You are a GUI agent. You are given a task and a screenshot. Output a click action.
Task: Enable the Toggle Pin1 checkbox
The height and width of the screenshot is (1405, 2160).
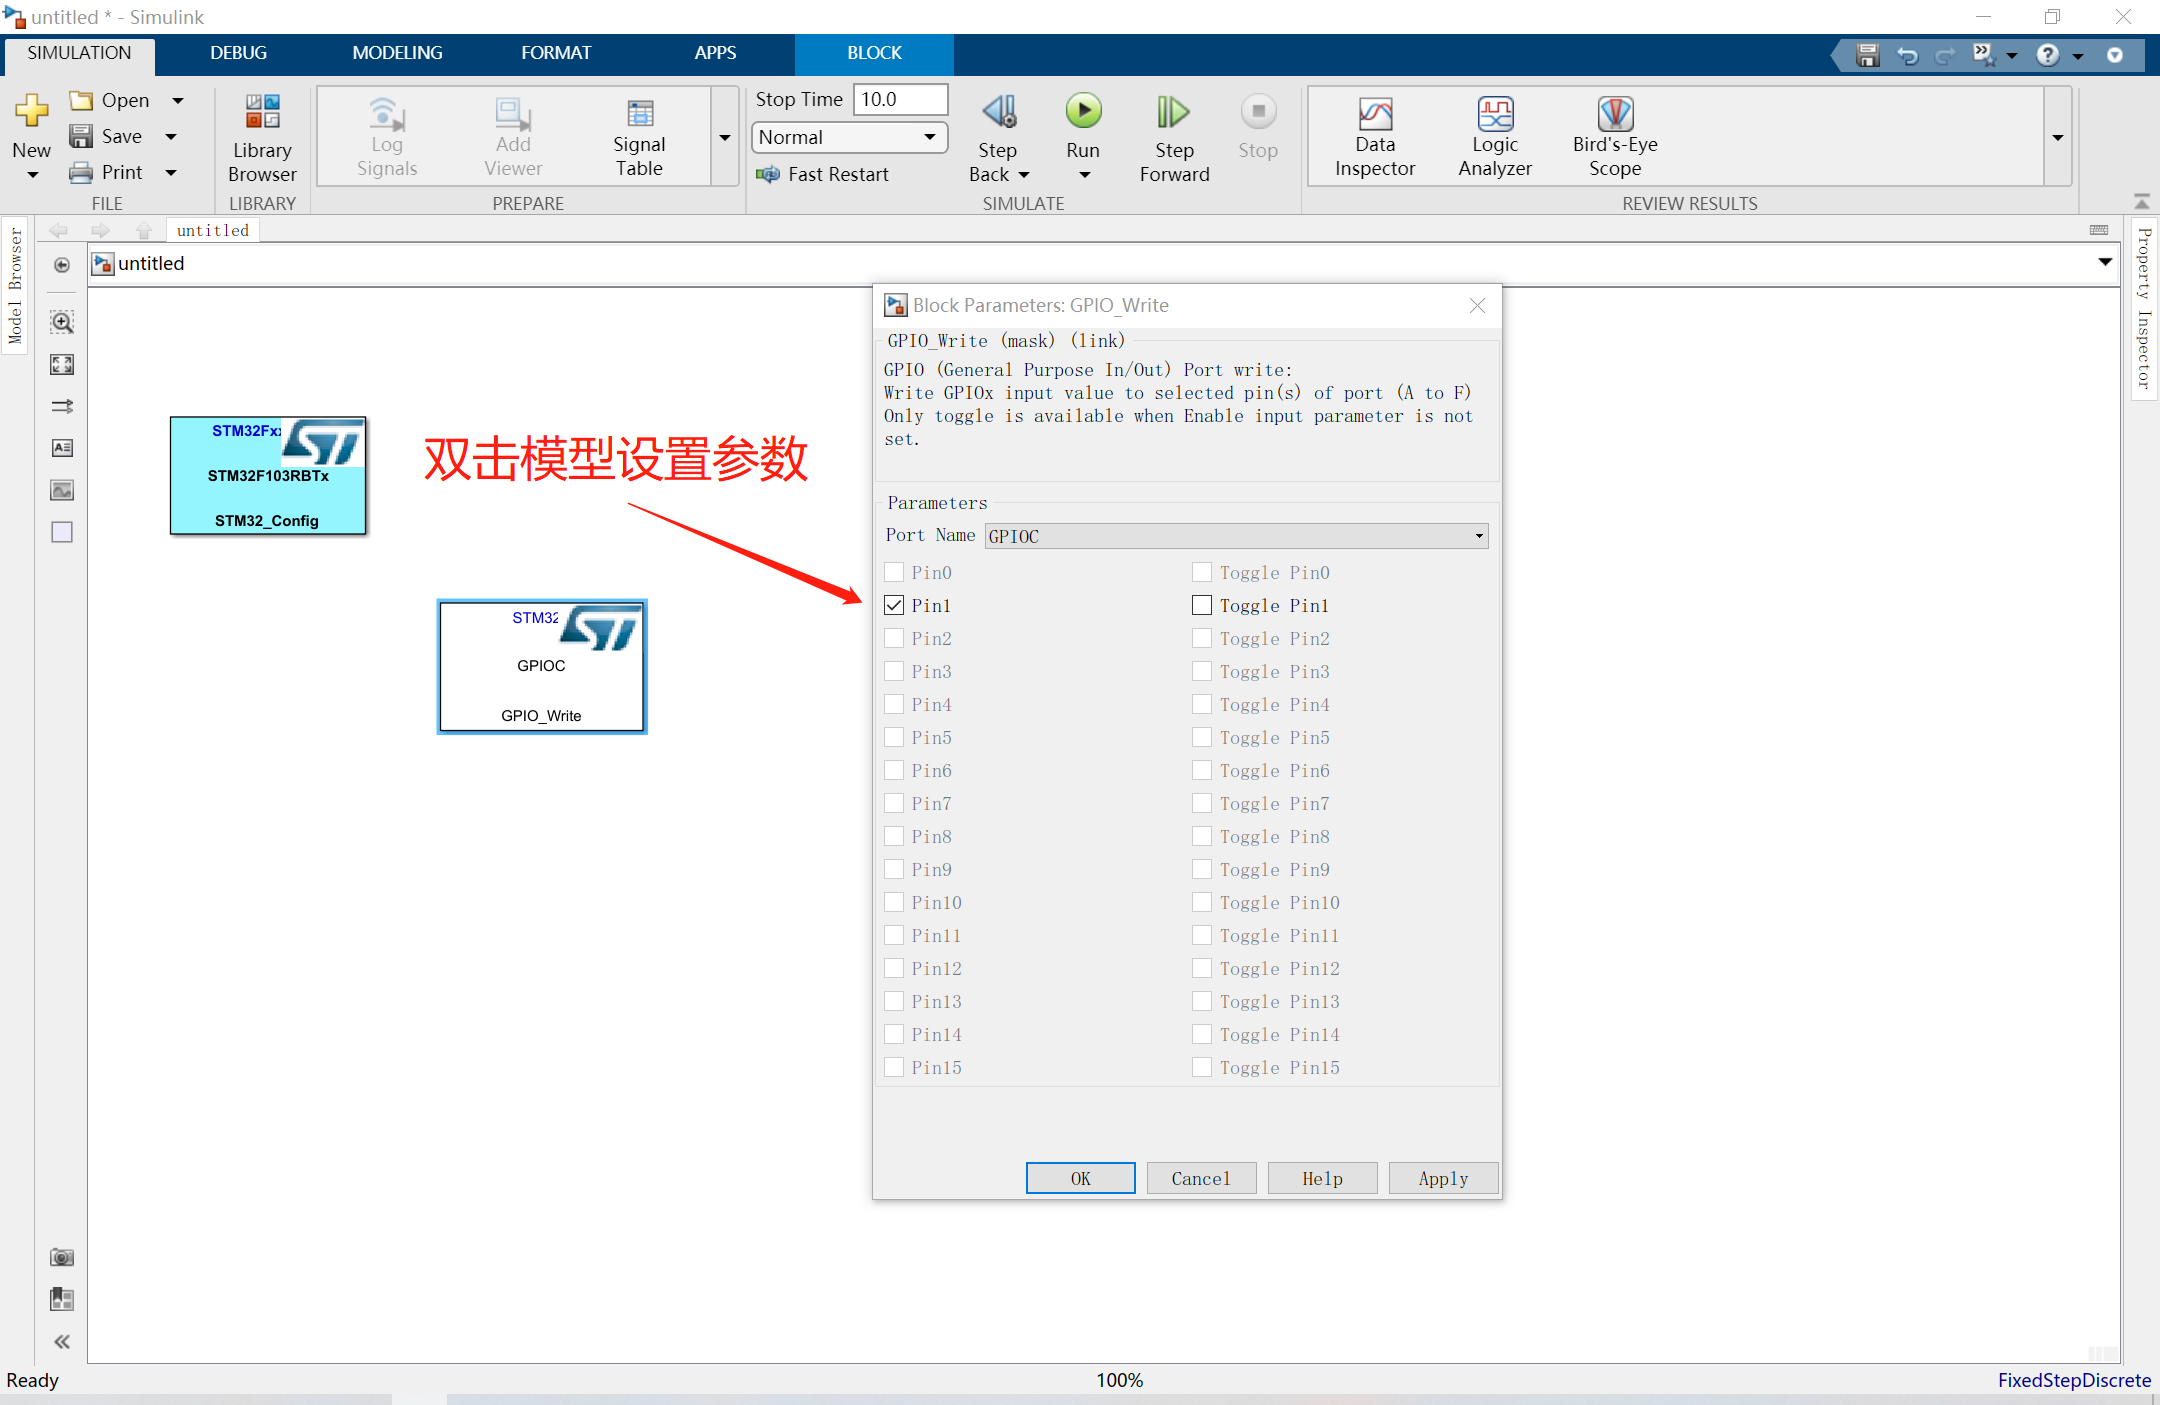pyautogui.click(x=1202, y=605)
